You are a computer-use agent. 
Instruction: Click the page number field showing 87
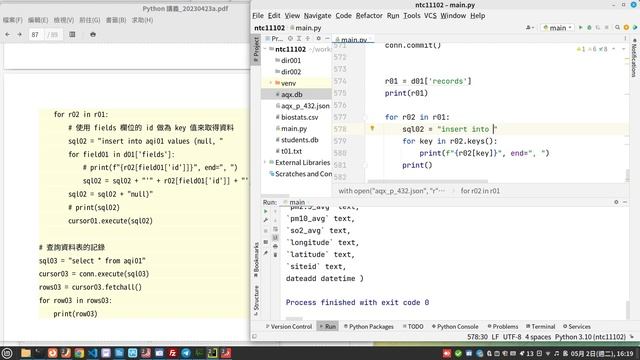click(36, 35)
